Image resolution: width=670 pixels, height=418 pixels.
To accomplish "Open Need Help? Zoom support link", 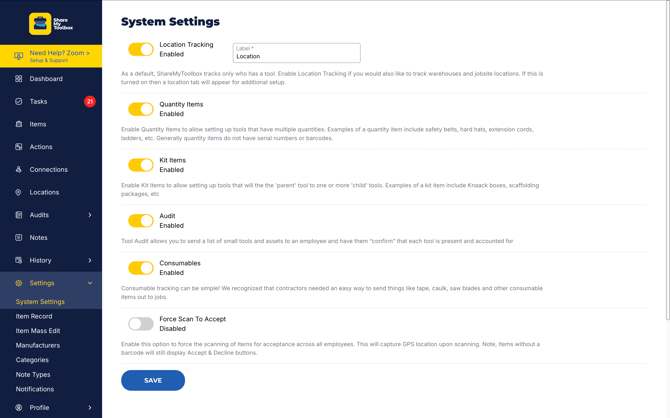I will pos(51,56).
